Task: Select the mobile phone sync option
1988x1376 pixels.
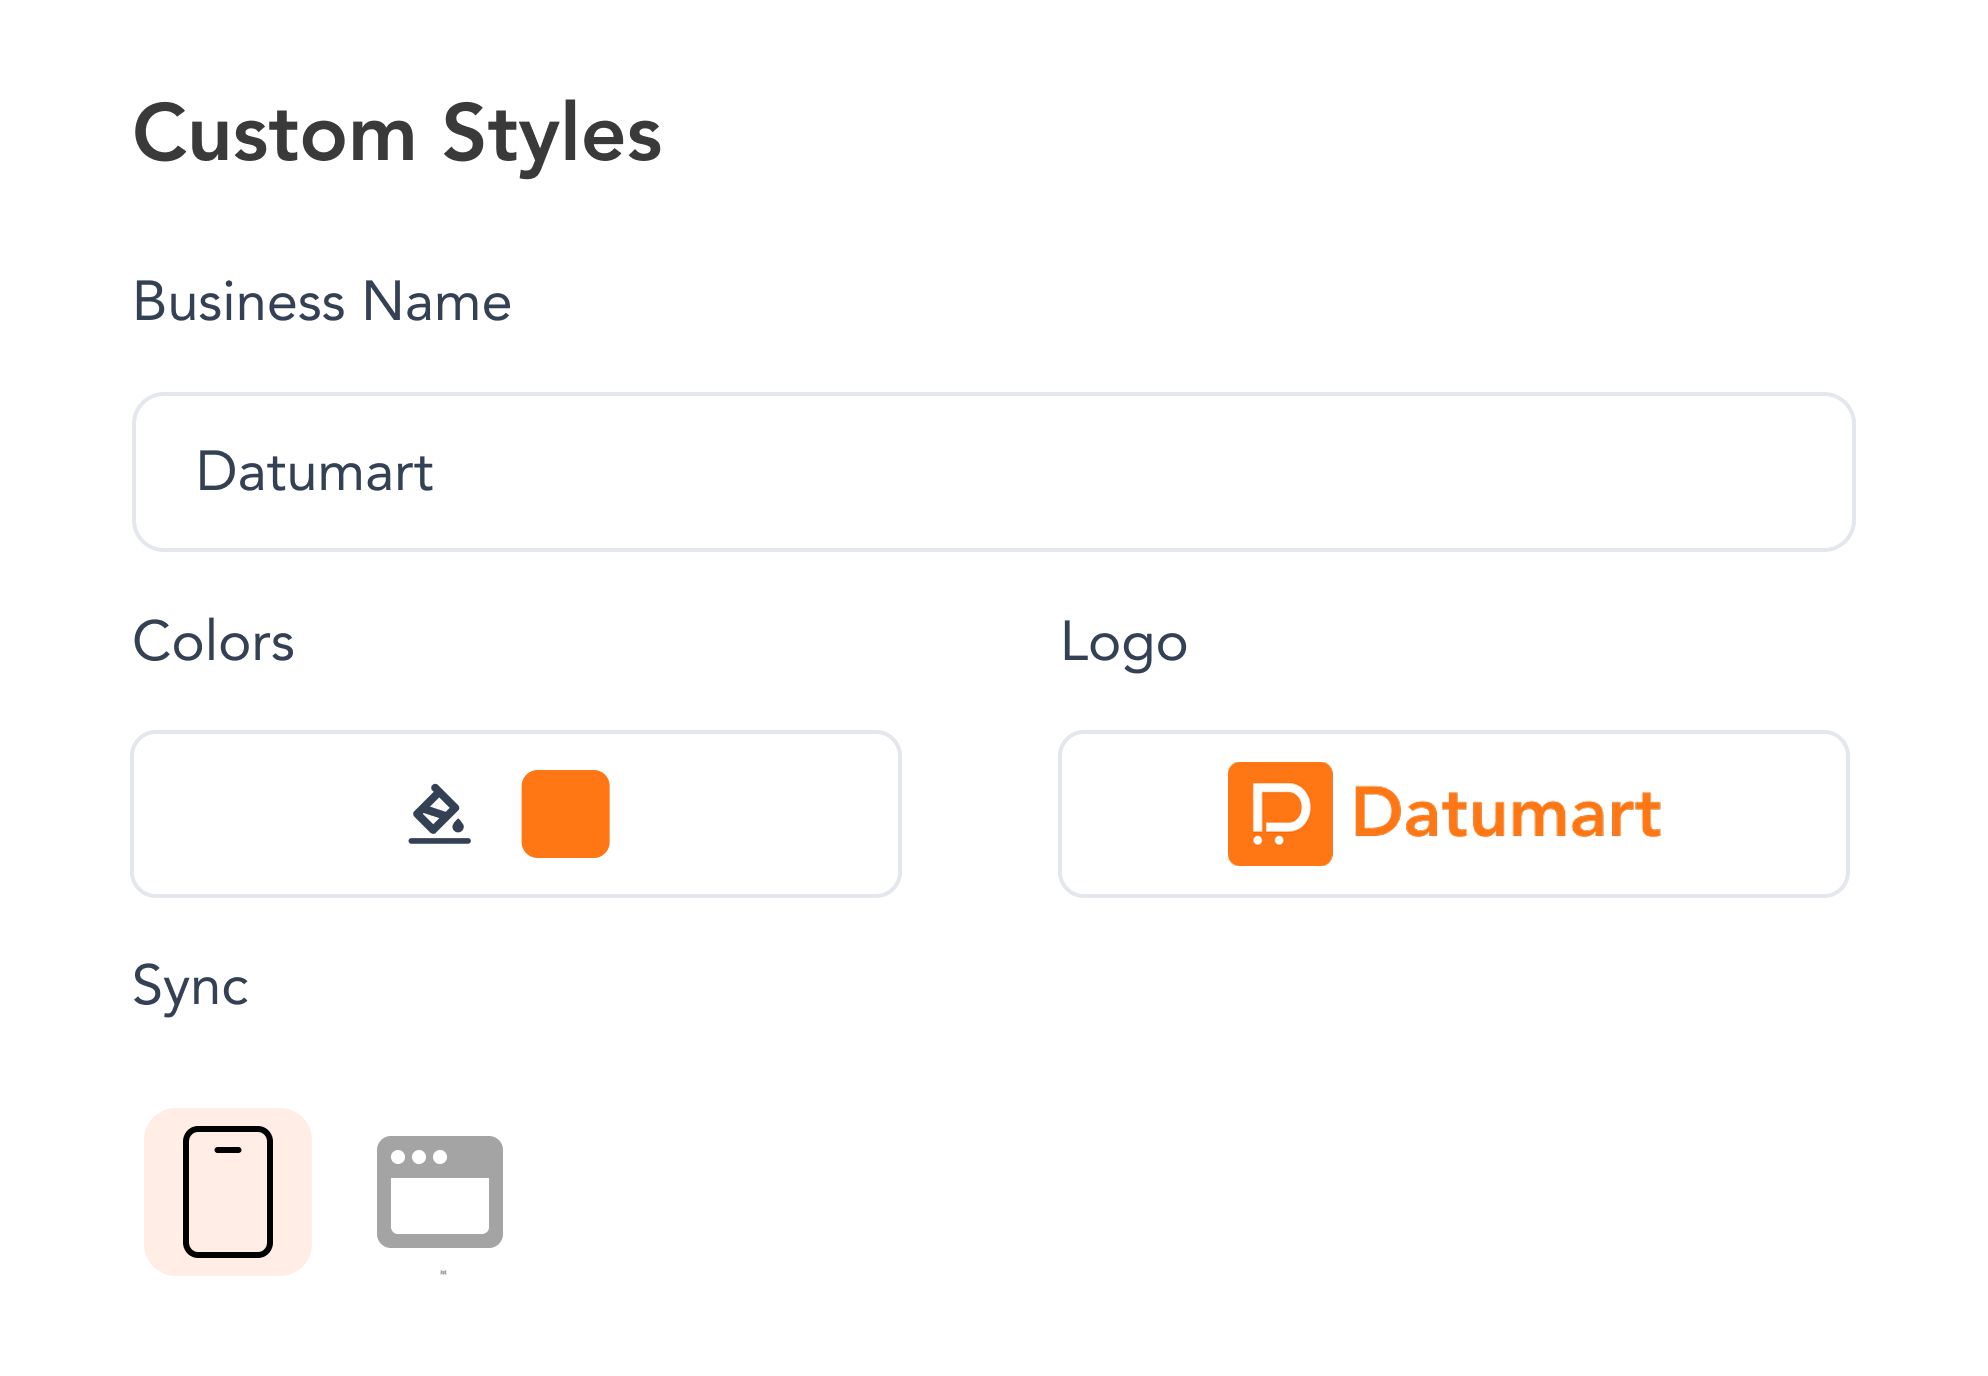Action: tap(228, 1192)
